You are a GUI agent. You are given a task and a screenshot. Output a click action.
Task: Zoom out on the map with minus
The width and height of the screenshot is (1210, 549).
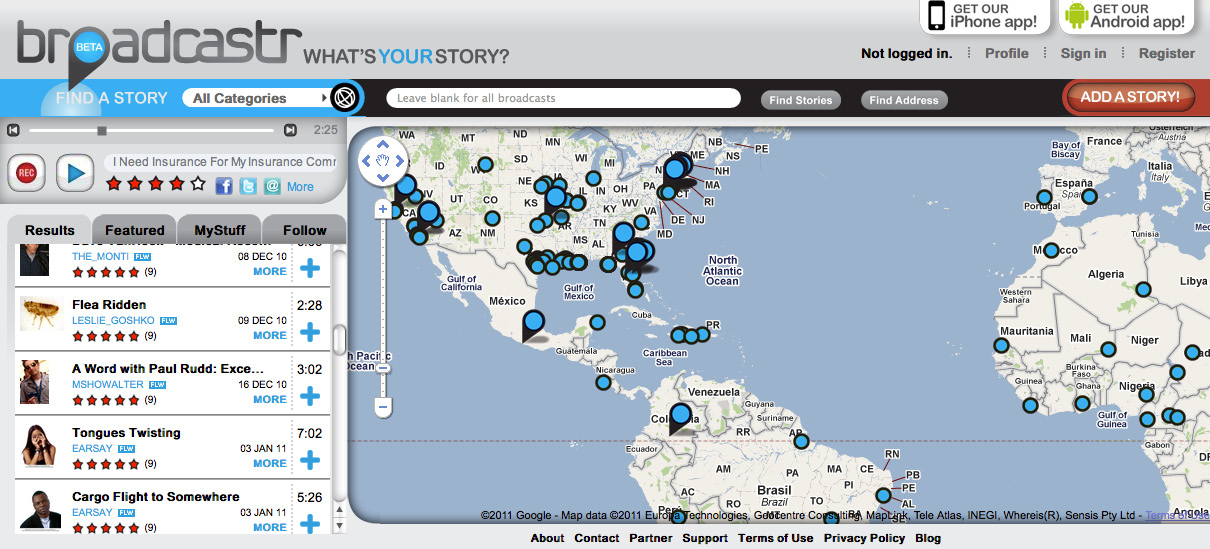383,408
